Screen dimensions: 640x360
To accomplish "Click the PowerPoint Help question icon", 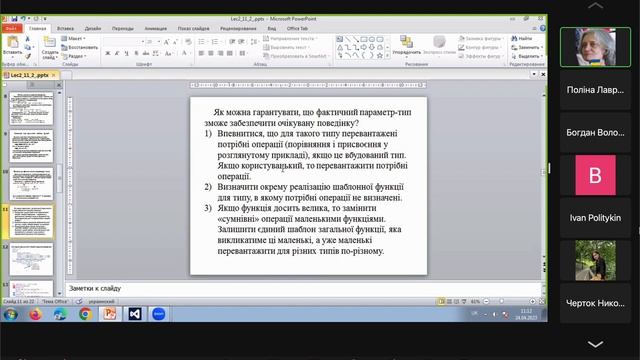I will point(542,28).
